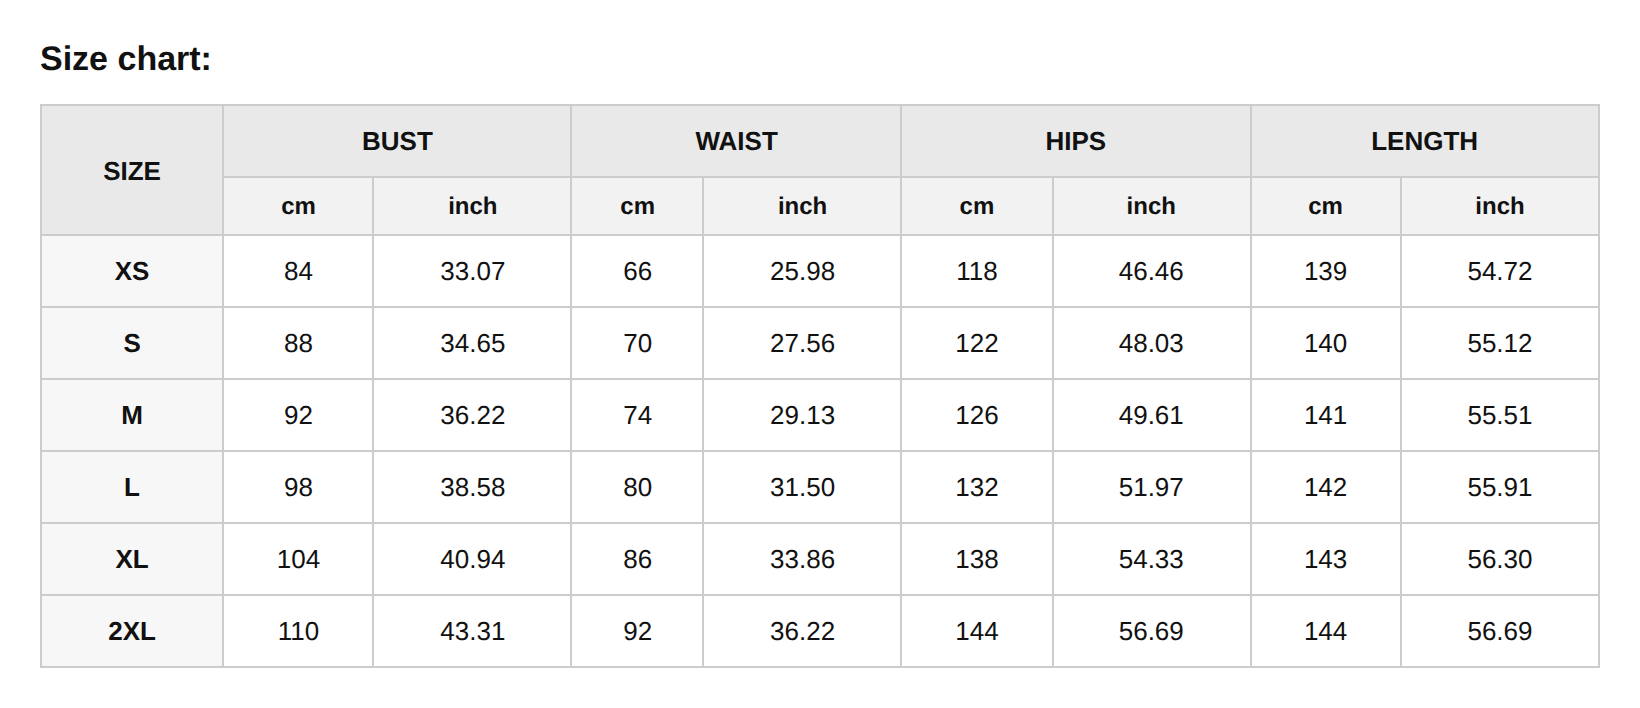Select the XS size row label
Screen dimensions: 1640x708
132,271
